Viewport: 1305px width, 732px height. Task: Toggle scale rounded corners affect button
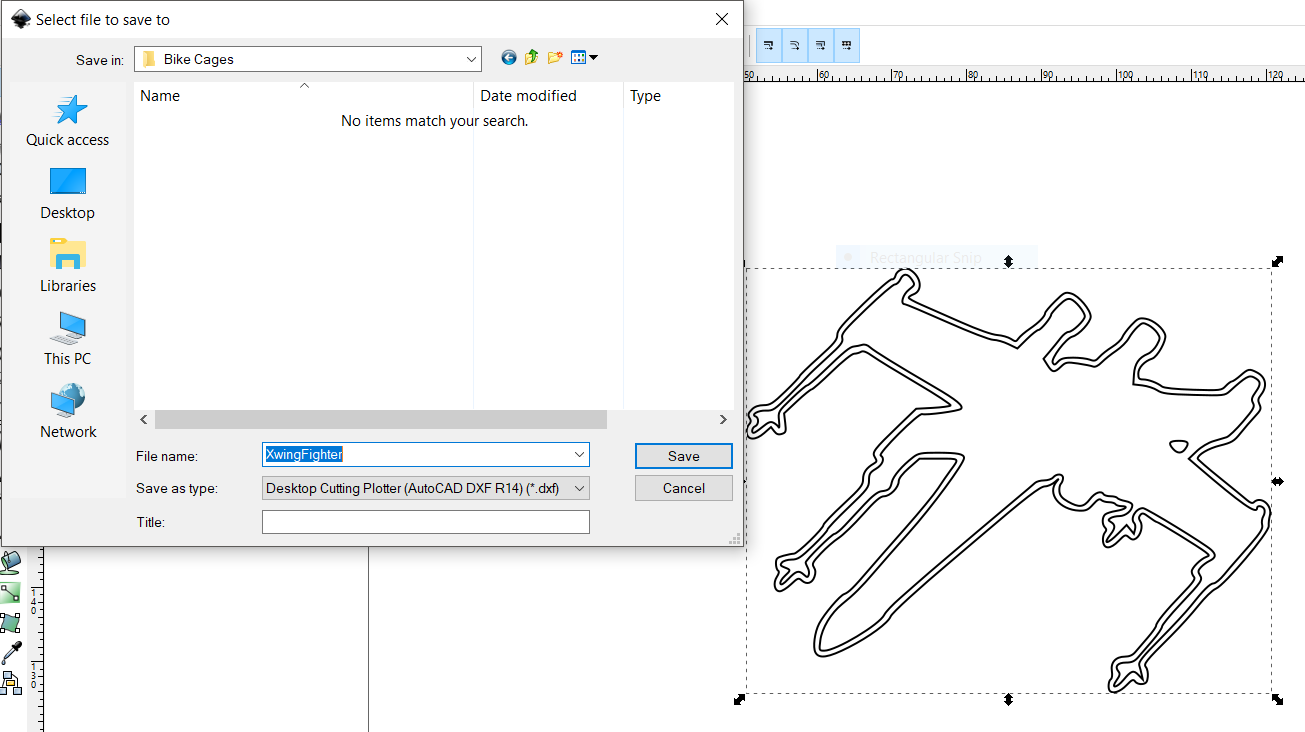[794, 45]
